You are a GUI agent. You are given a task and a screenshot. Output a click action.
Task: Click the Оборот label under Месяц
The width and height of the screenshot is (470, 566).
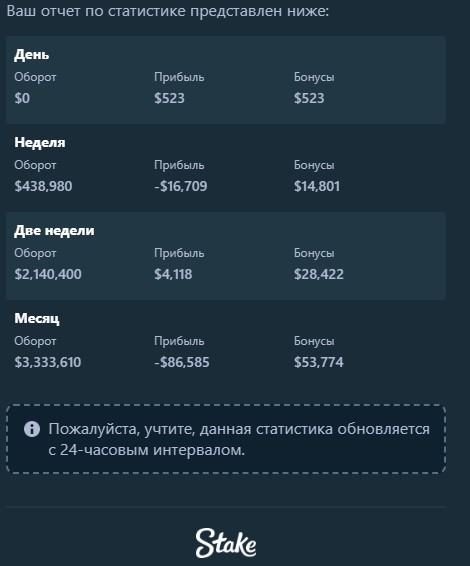[35, 341]
